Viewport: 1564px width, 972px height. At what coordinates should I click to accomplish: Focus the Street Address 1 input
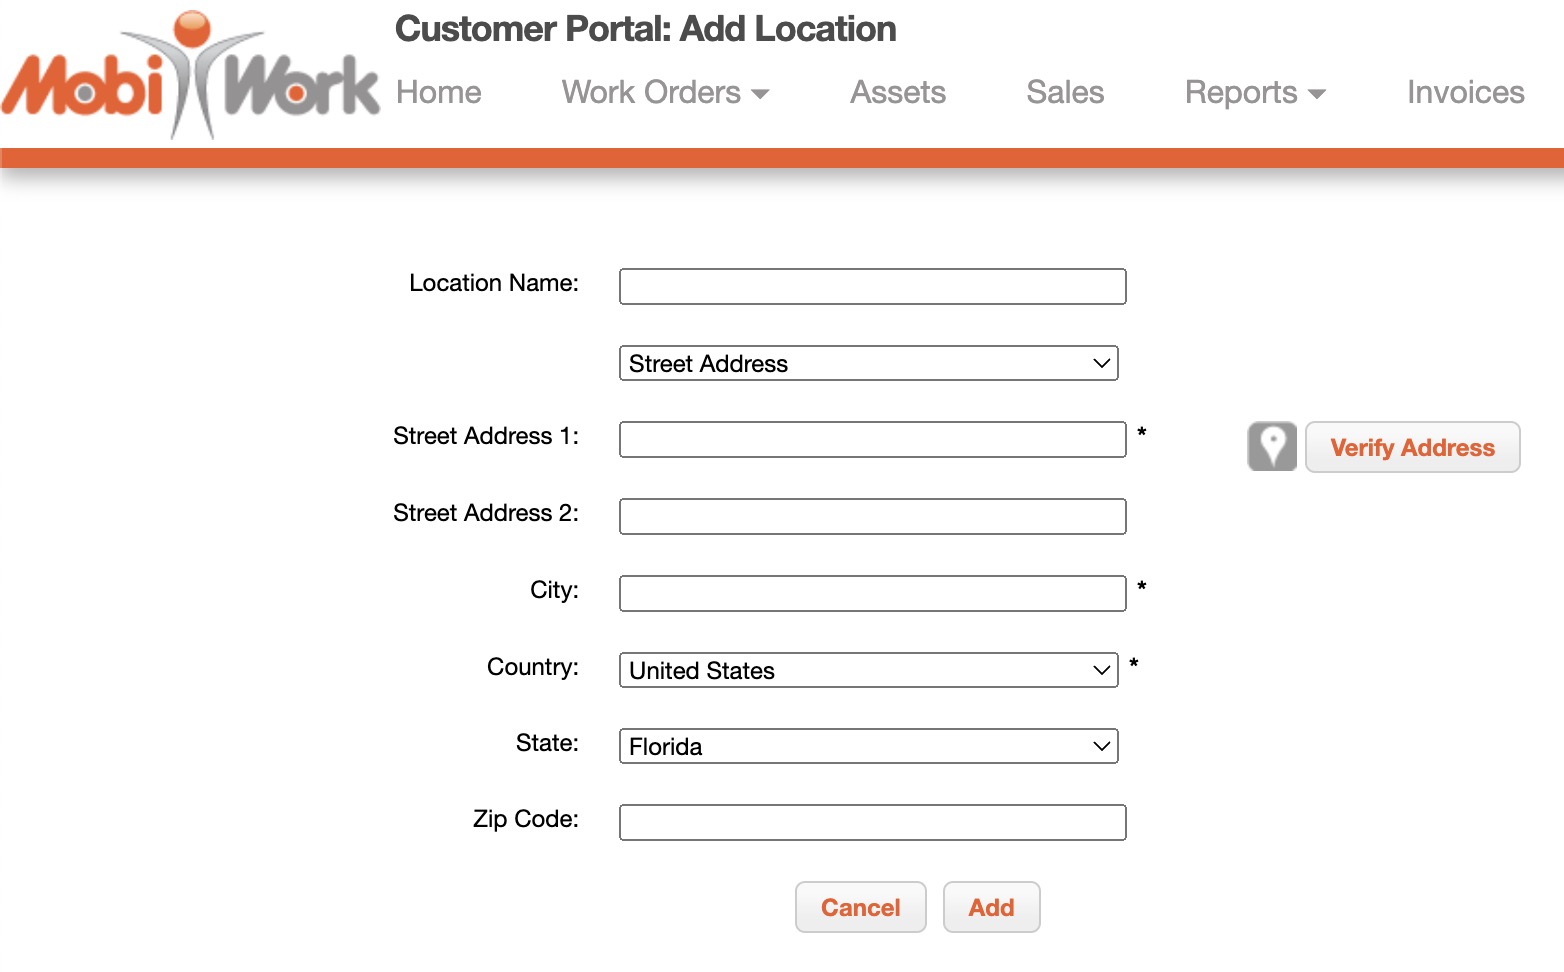click(x=872, y=439)
